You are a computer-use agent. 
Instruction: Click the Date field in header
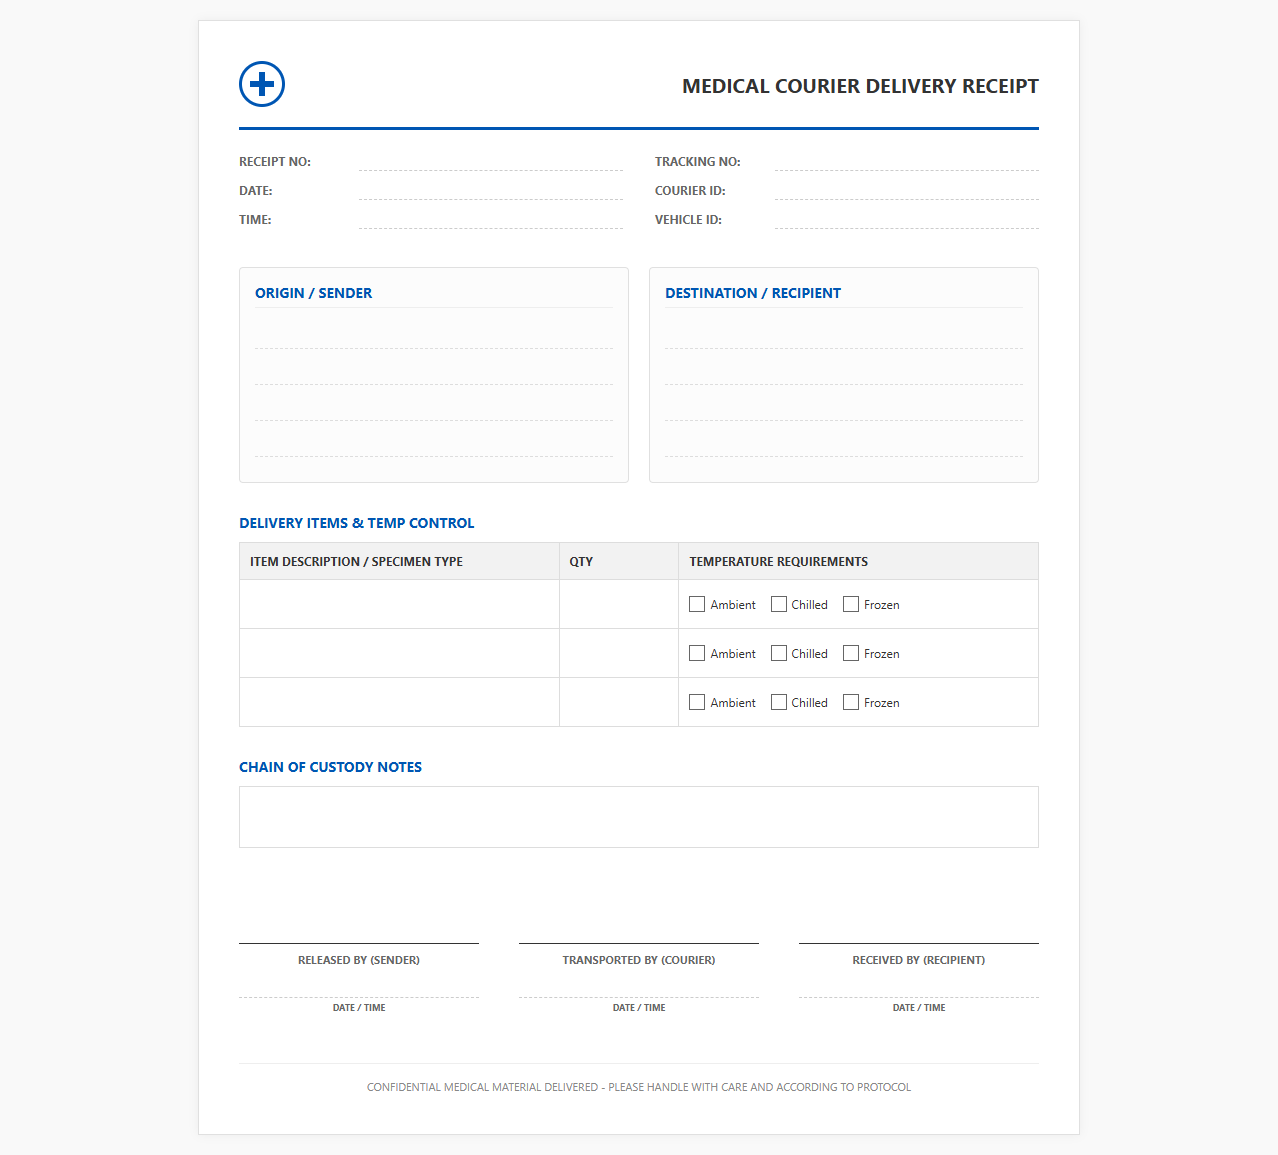pyautogui.click(x=491, y=191)
